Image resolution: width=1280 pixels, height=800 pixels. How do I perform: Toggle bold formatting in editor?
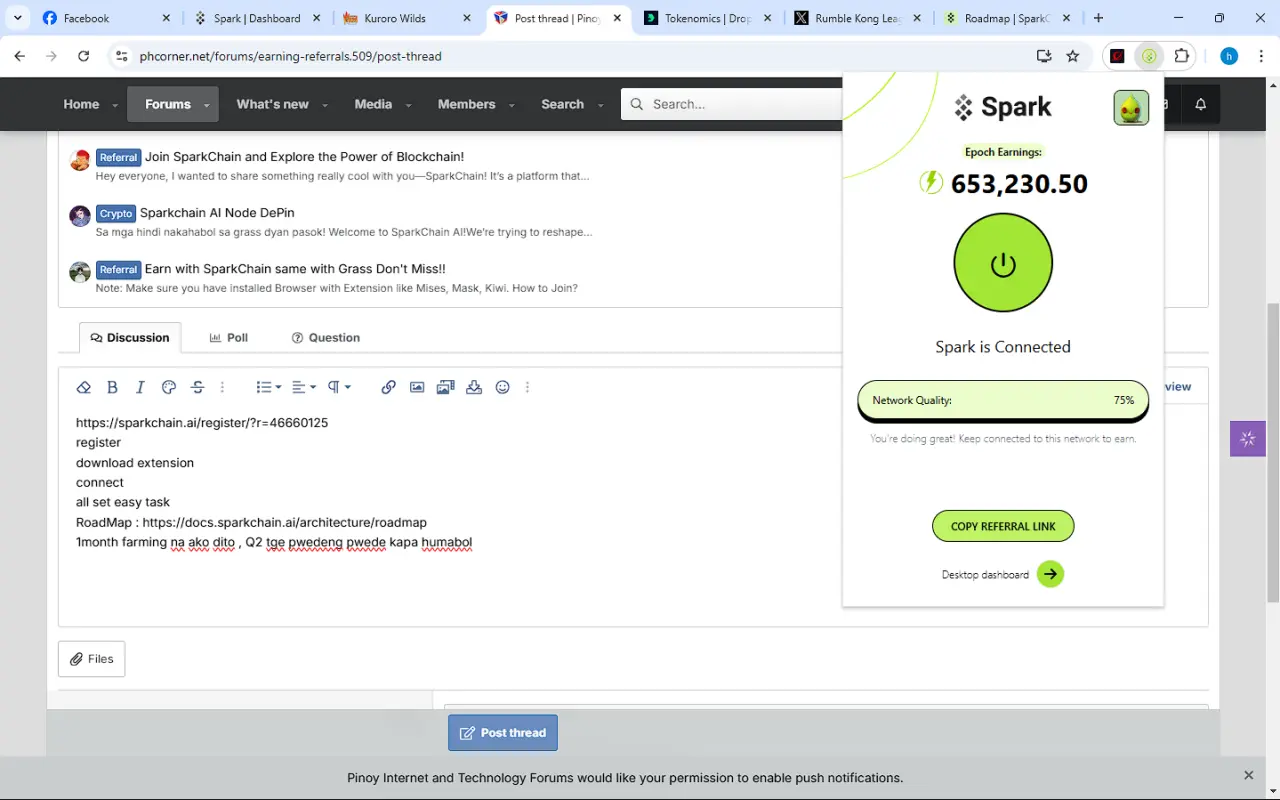click(x=112, y=387)
